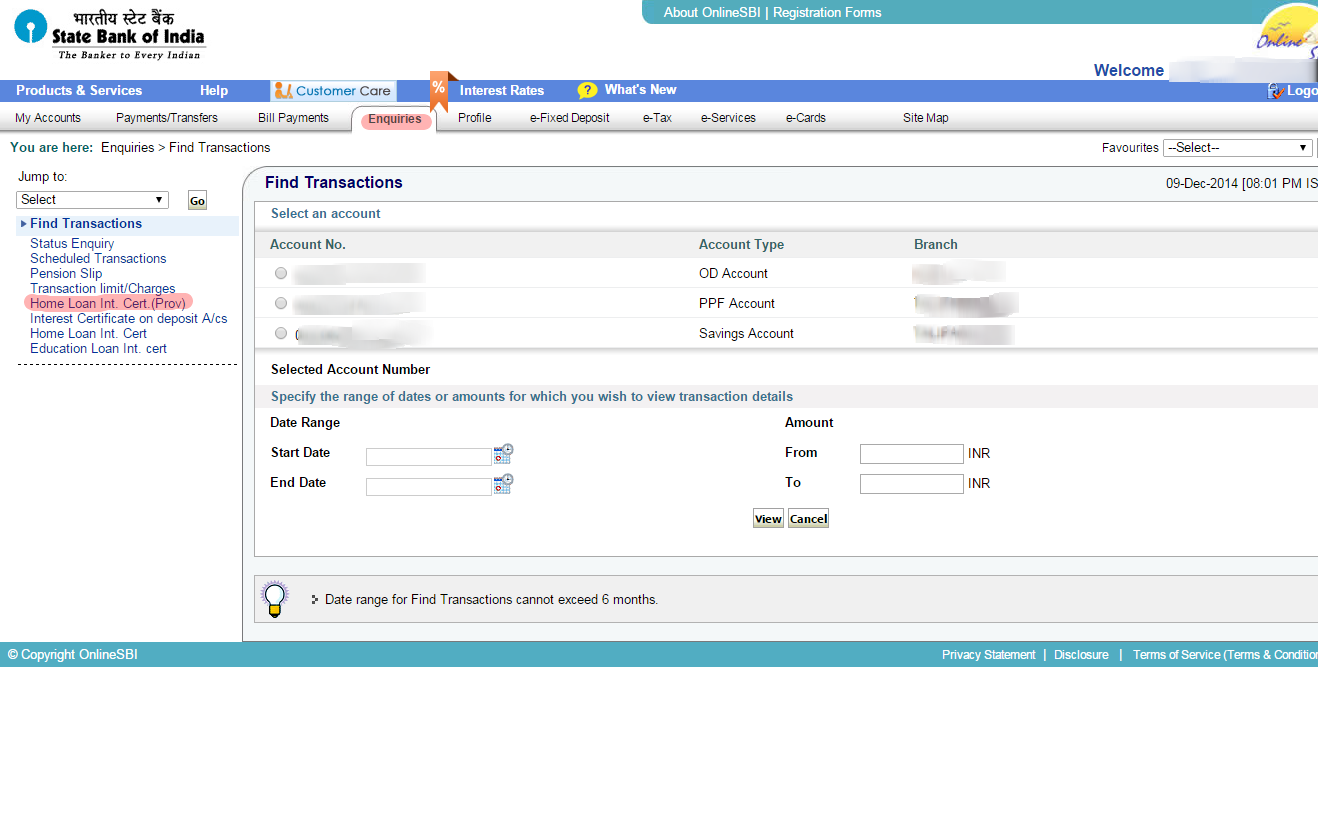Open the e-Cards tab
The image size is (1318, 829).
(806, 118)
